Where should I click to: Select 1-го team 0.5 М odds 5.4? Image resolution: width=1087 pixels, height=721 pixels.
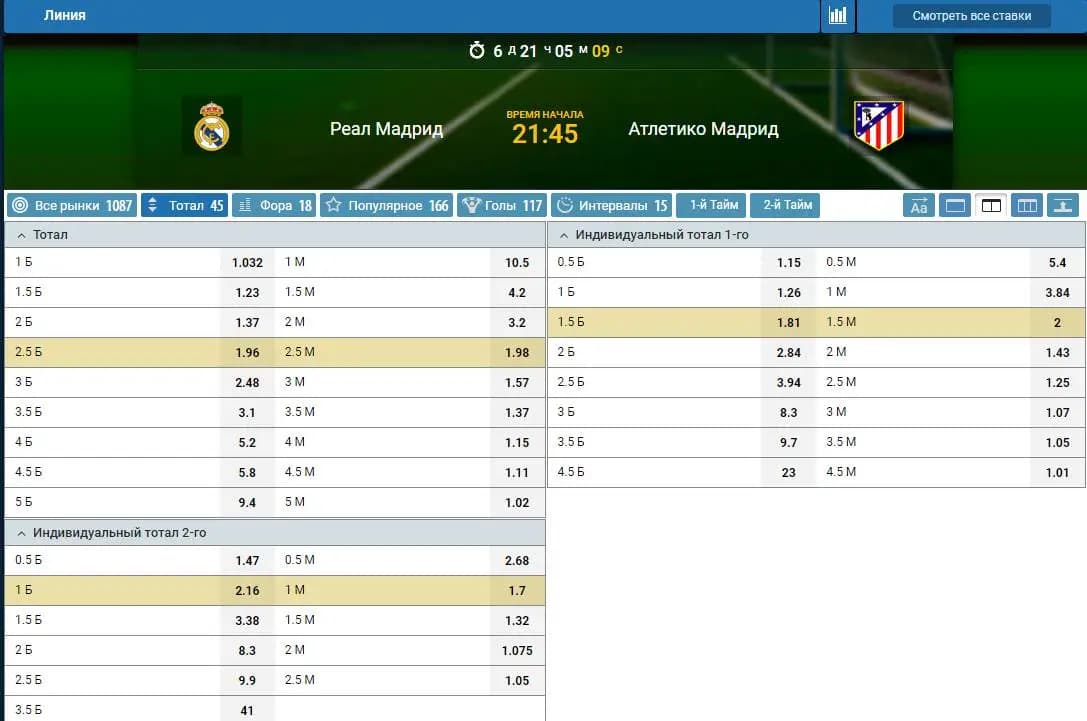(x=1057, y=263)
